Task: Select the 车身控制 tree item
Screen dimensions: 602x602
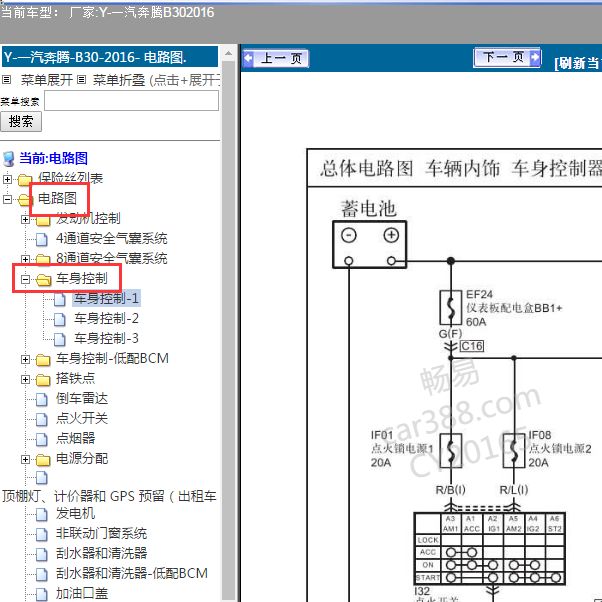Action: pos(82,278)
